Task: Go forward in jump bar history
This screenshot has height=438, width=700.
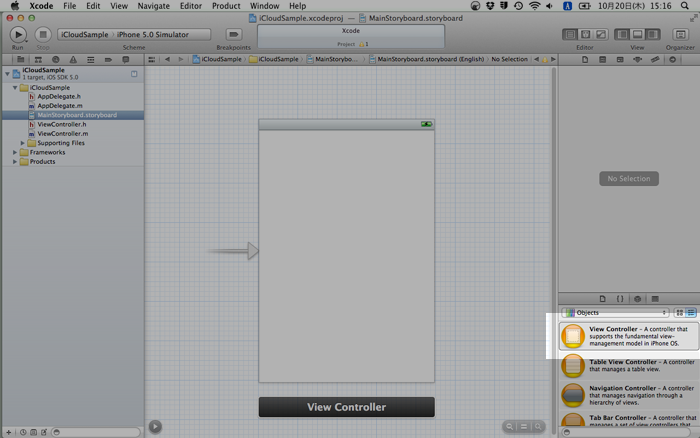Action: pyautogui.click(x=181, y=59)
